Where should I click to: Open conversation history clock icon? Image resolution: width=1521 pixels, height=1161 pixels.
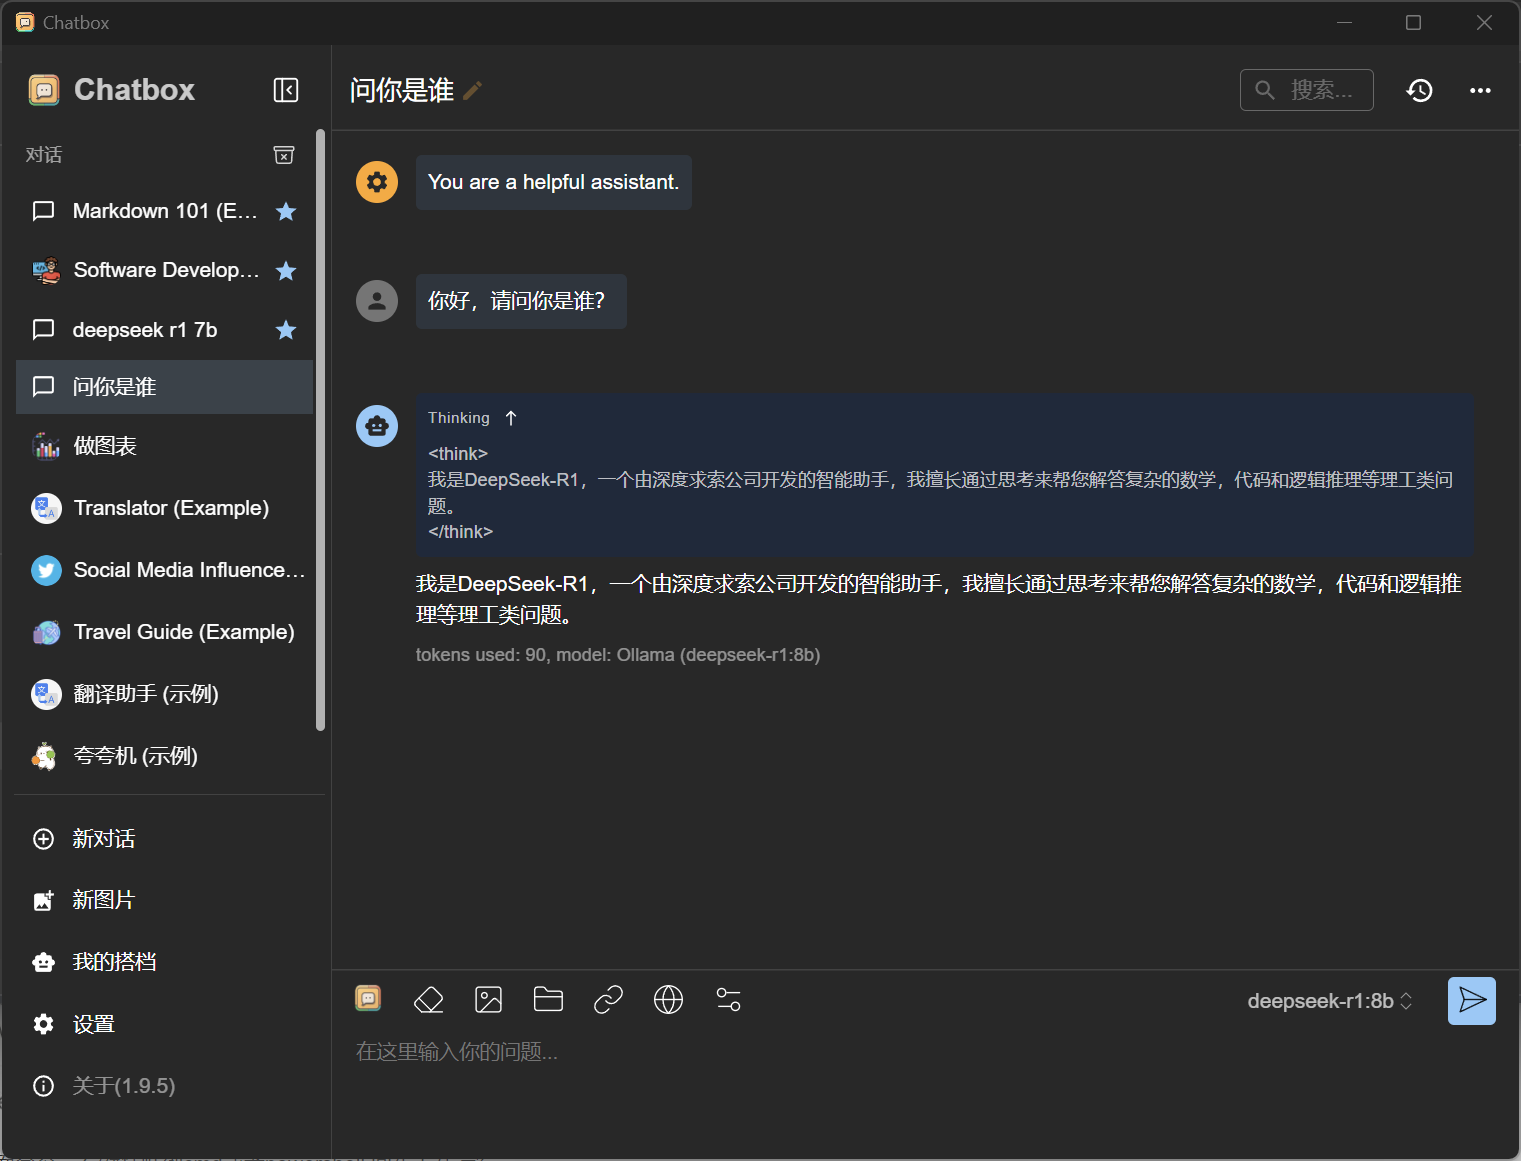tap(1419, 91)
